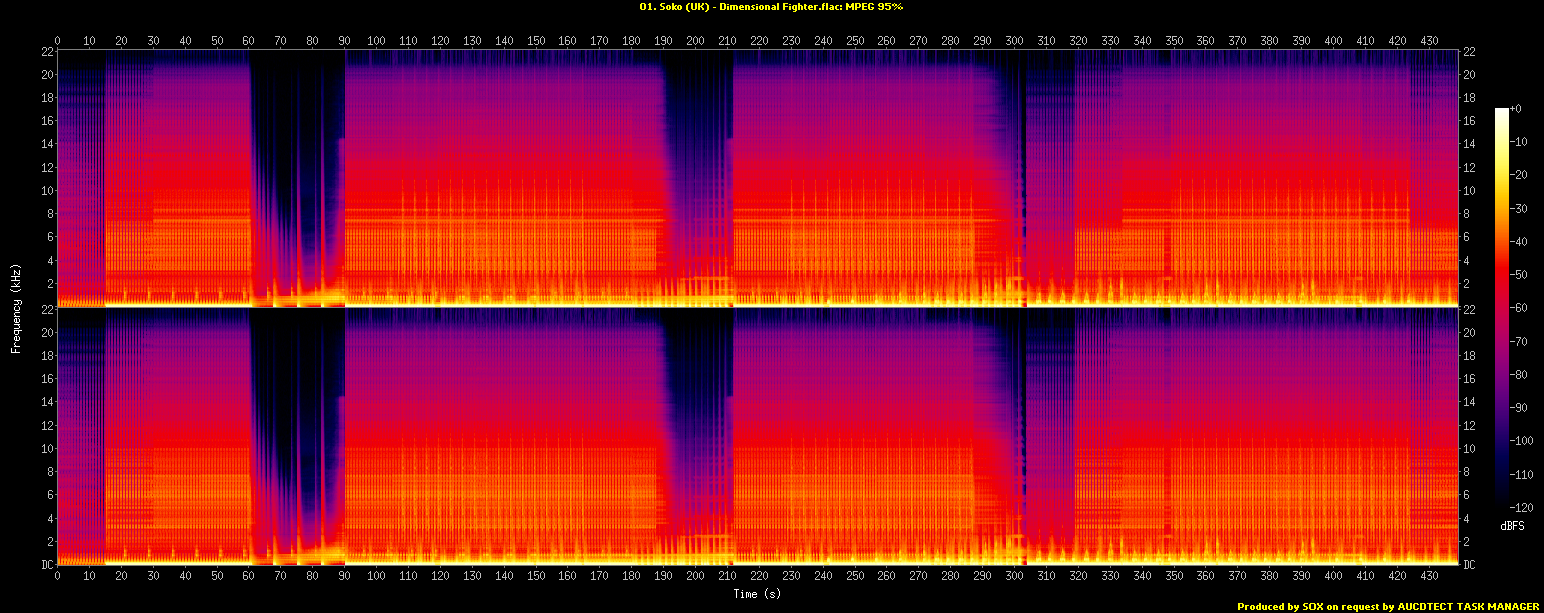Select the 190 tick on the bottom time axis

pos(663,576)
